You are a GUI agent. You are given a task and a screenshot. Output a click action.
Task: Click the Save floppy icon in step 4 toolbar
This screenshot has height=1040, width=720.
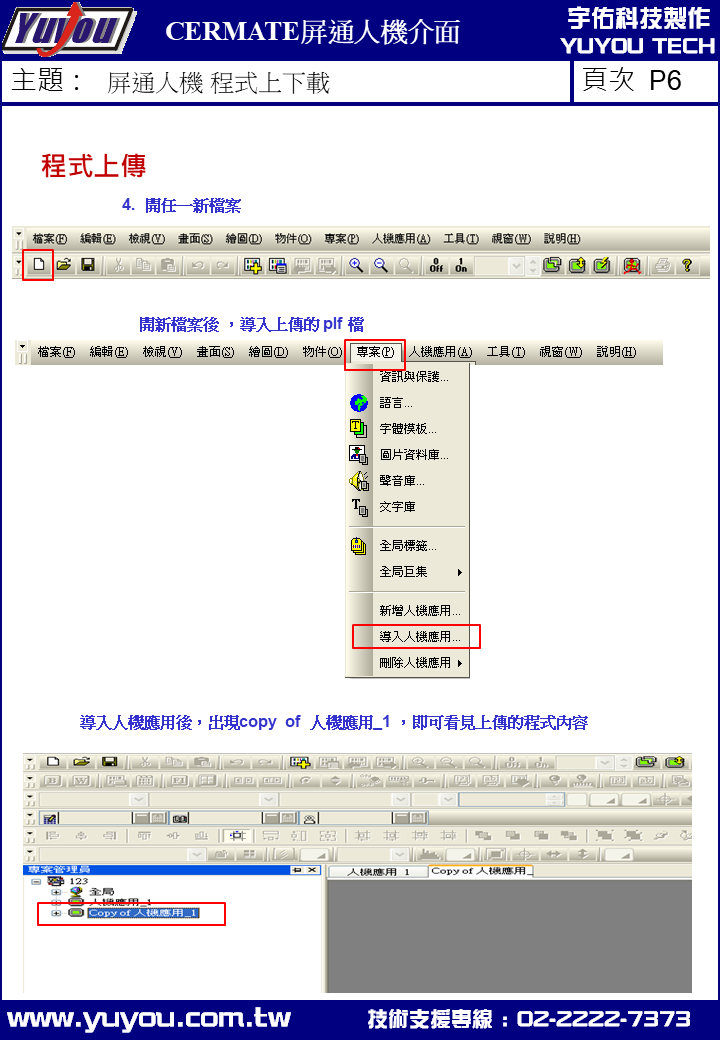click(x=88, y=265)
